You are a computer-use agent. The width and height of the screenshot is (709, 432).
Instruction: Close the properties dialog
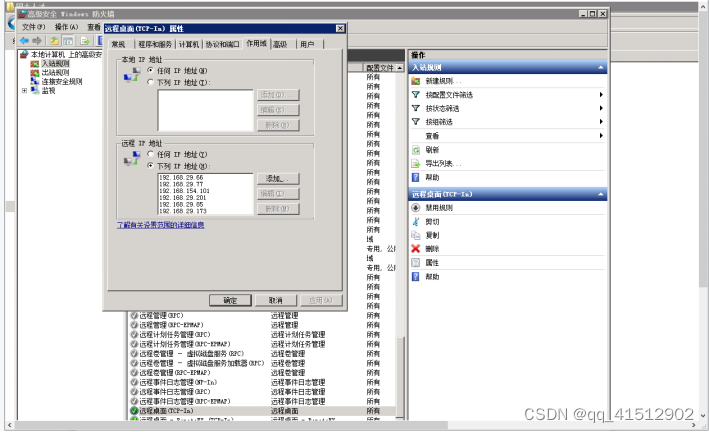pos(340,28)
